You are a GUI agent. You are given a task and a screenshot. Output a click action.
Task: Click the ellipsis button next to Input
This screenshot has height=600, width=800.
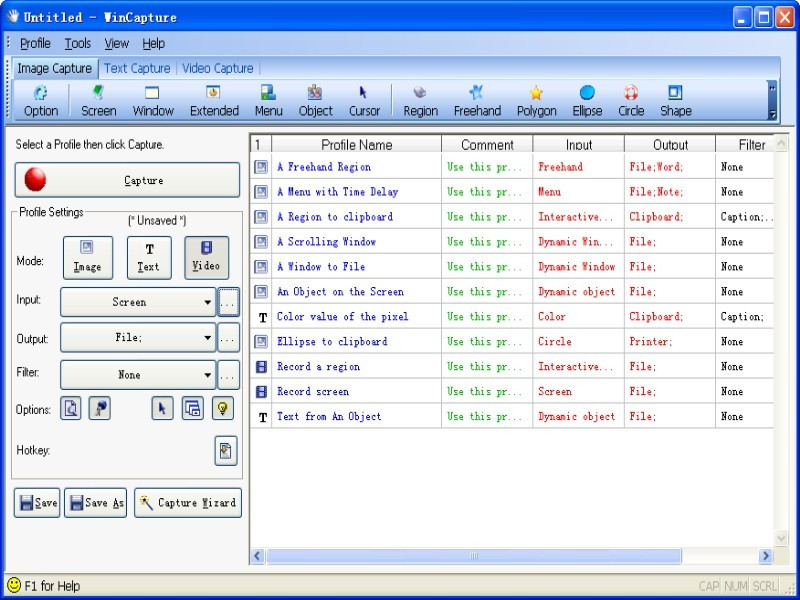coord(228,302)
